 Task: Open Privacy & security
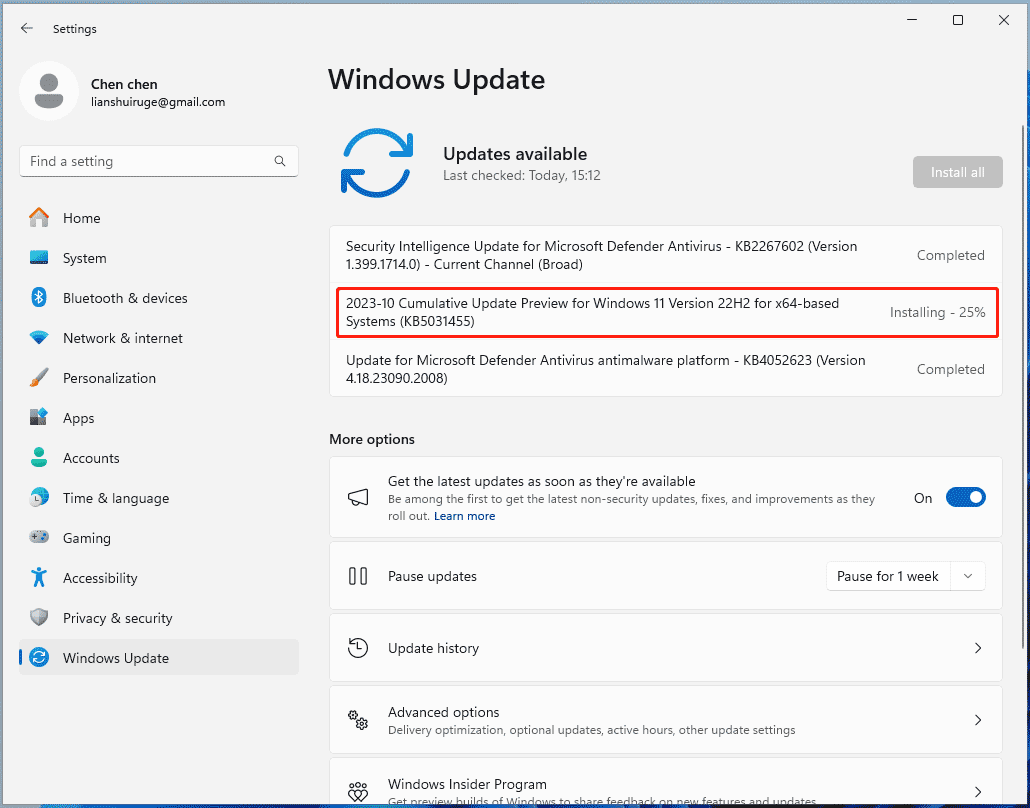[159, 618]
